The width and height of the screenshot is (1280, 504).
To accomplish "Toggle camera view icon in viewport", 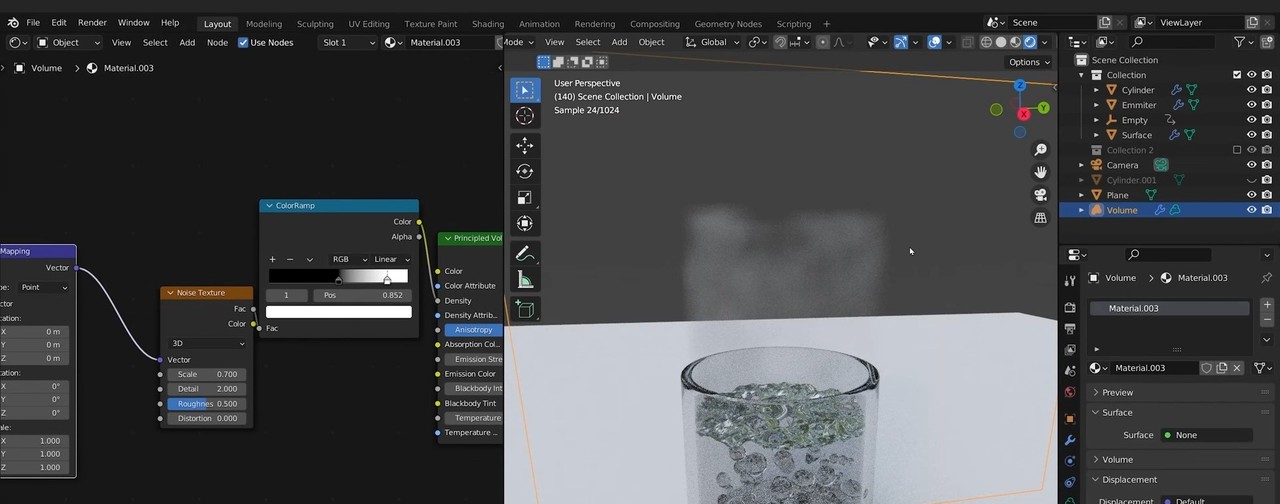I will [x=1040, y=194].
